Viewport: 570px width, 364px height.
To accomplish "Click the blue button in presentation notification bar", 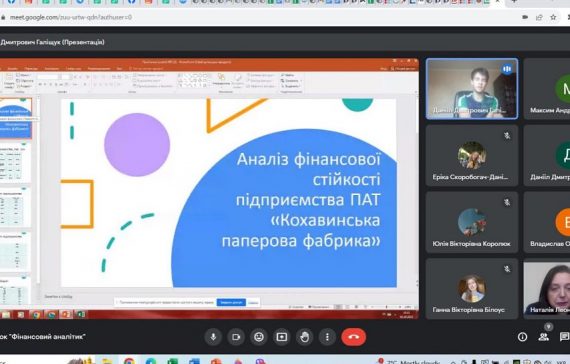I will (231, 302).
